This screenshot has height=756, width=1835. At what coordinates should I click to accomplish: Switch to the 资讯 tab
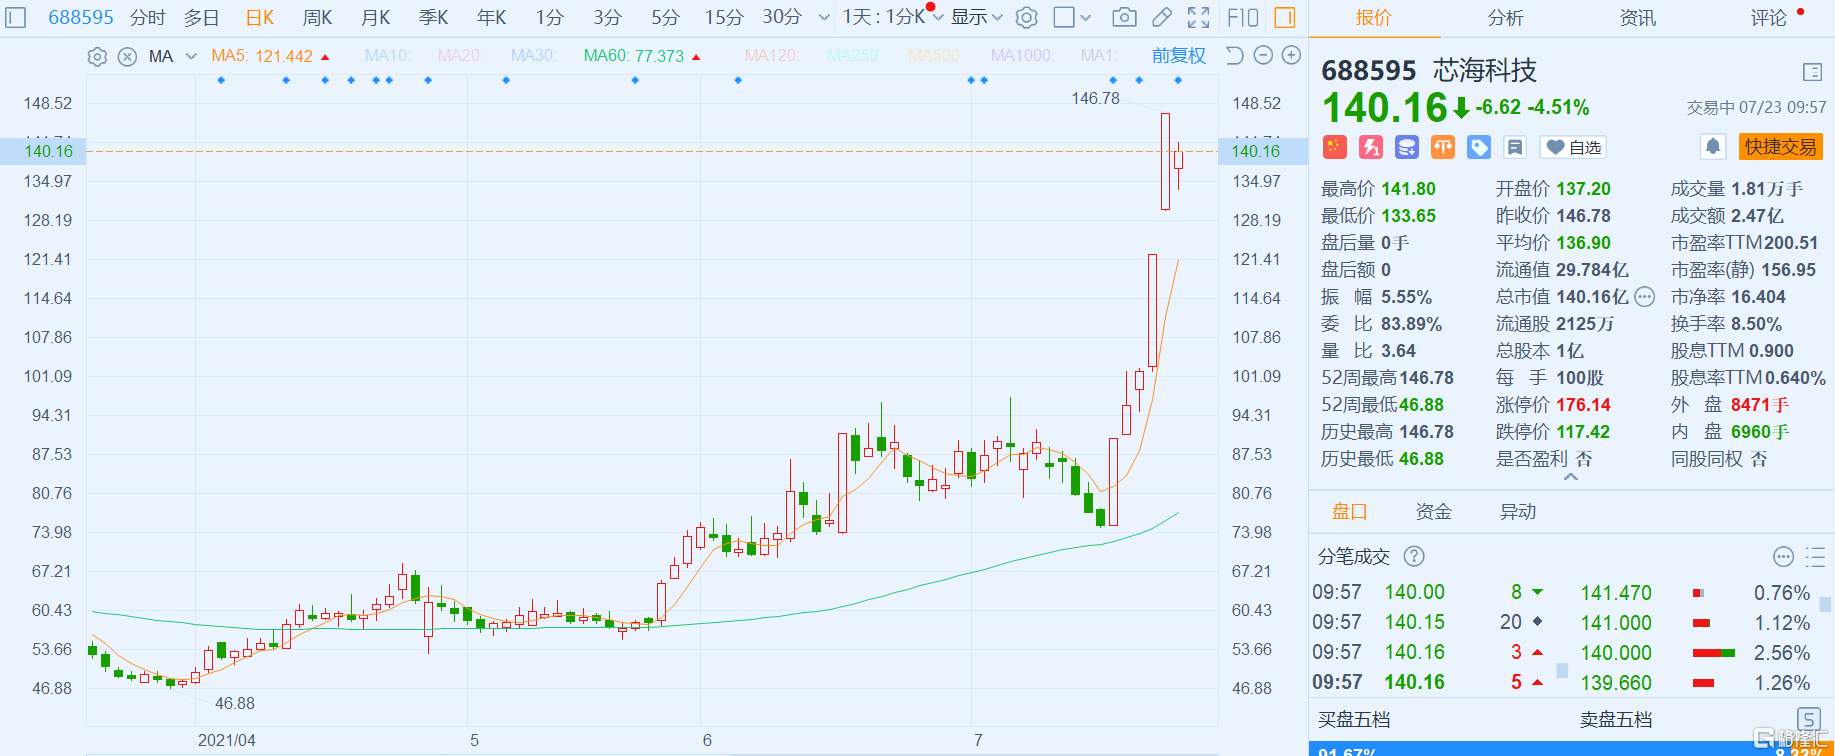click(x=1638, y=18)
